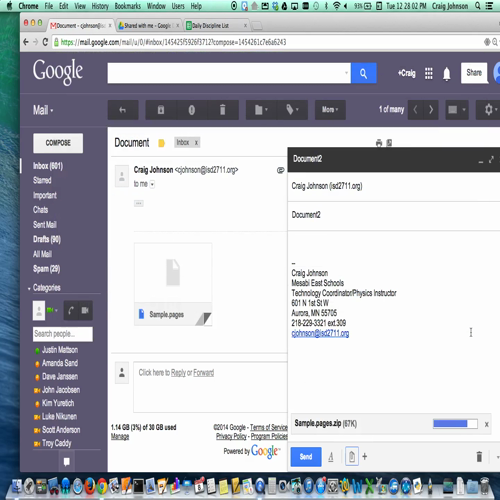Open the settings gear menu
Screen dimensions: 500x500
point(490,110)
